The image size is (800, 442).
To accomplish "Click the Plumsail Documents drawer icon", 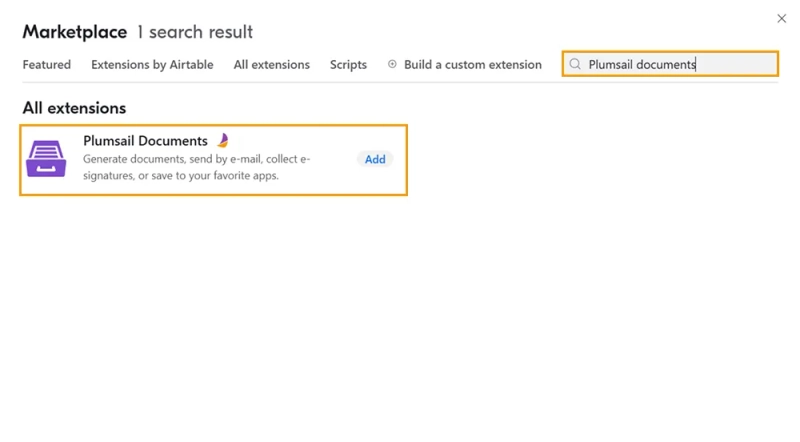I will pyautogui.click(x=46, y=159).
